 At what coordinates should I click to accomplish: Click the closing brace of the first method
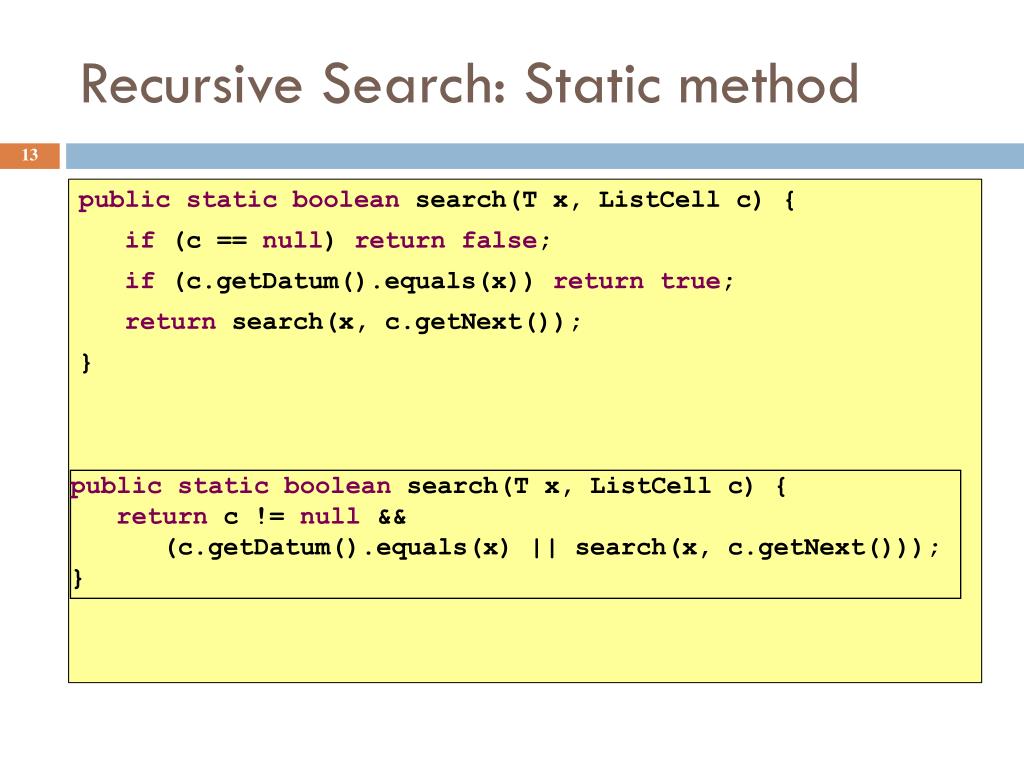pyautogui.click(x=86, y=362)
